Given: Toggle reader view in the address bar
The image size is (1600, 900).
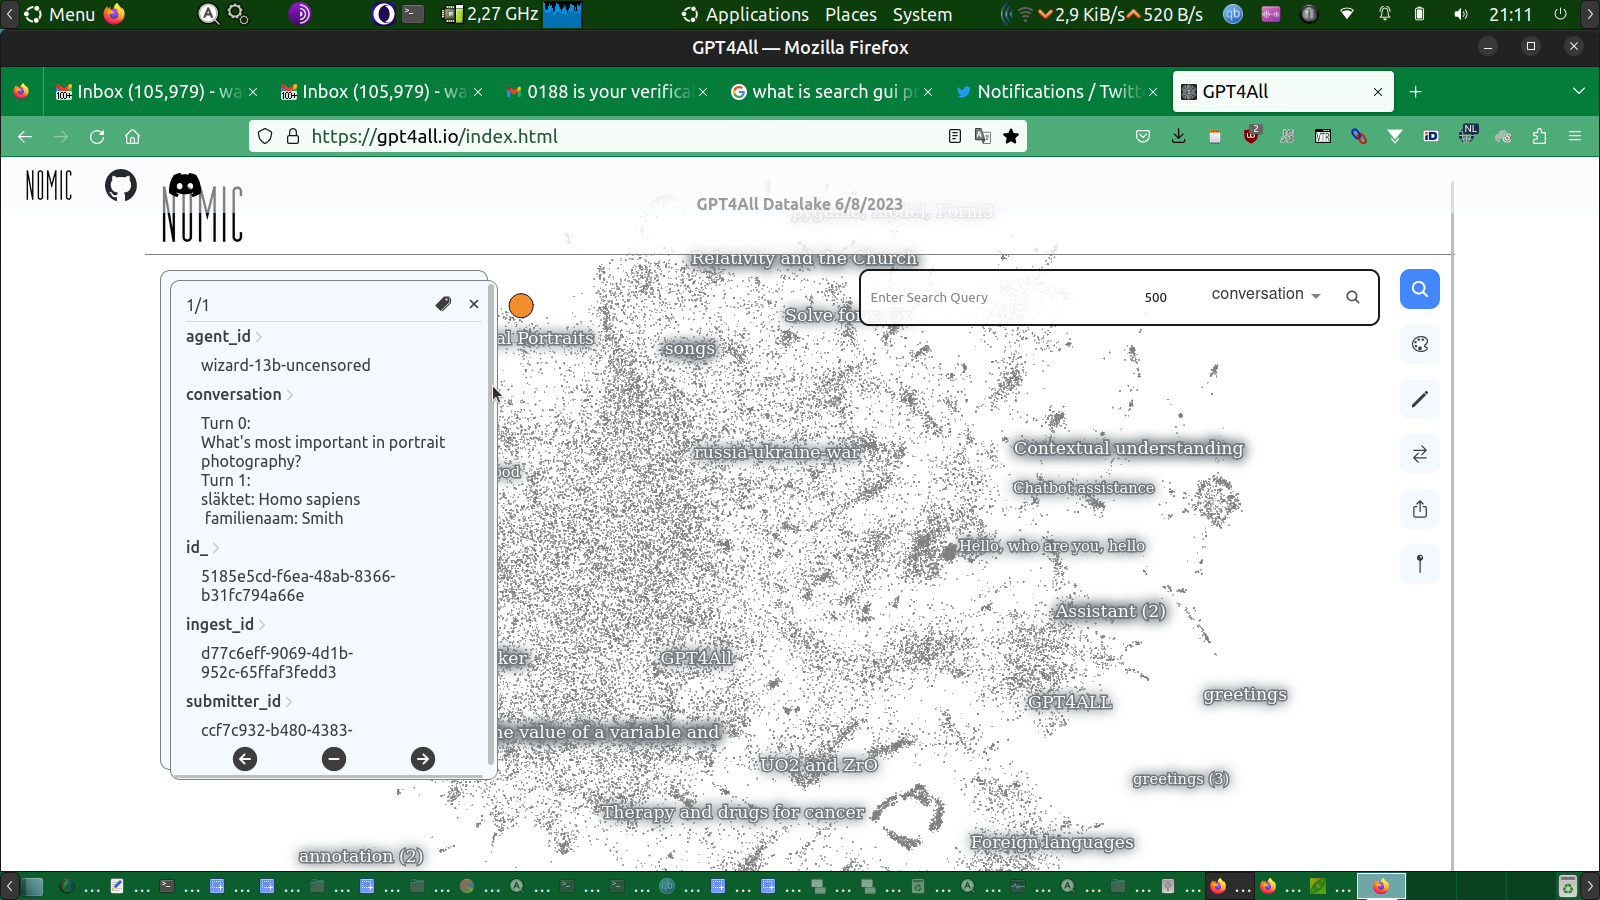Looking at the screenshot, I should click(x=955, y=137).
